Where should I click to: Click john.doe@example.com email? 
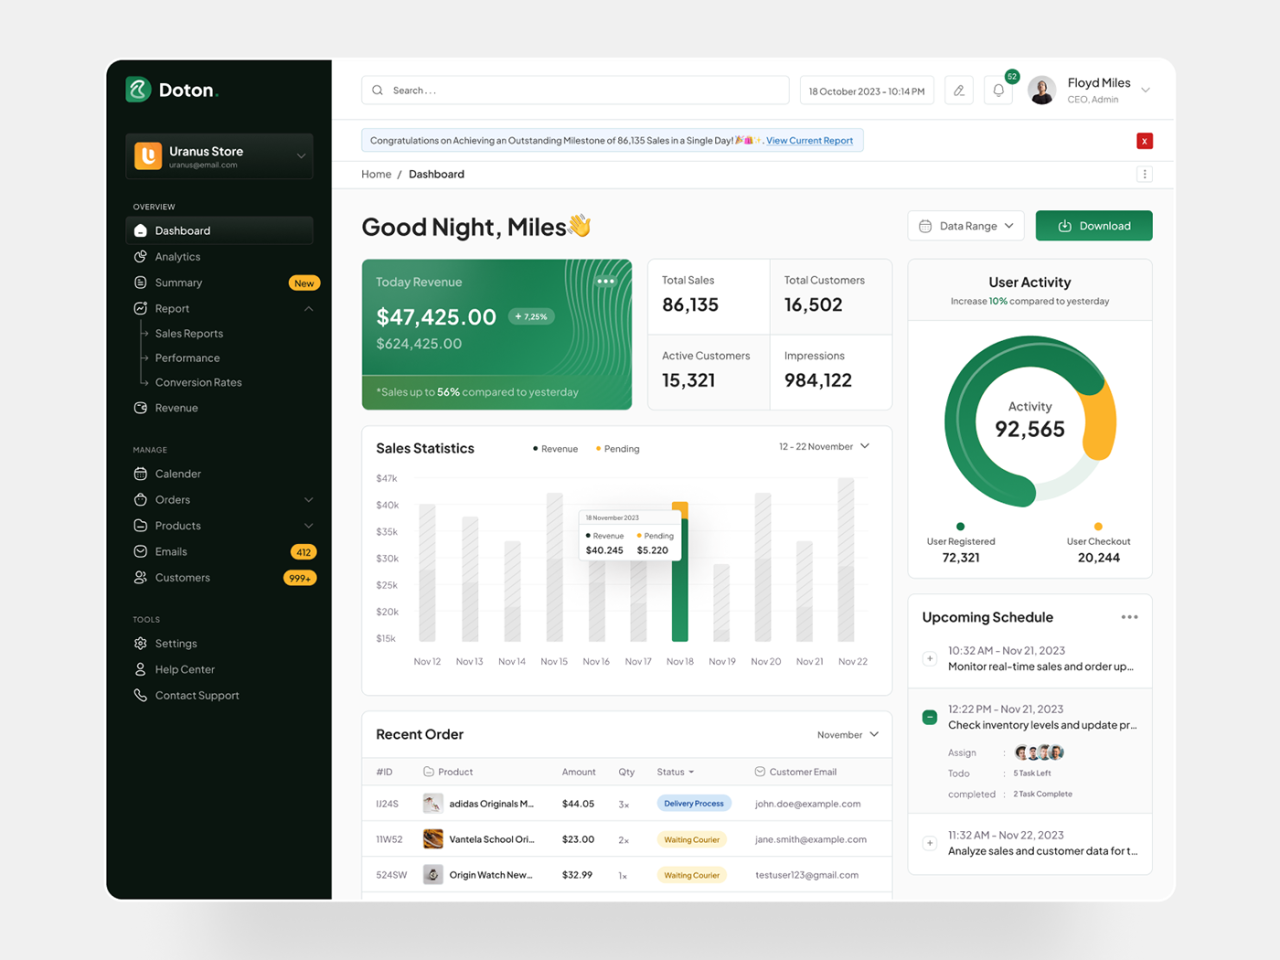[808, 804]
